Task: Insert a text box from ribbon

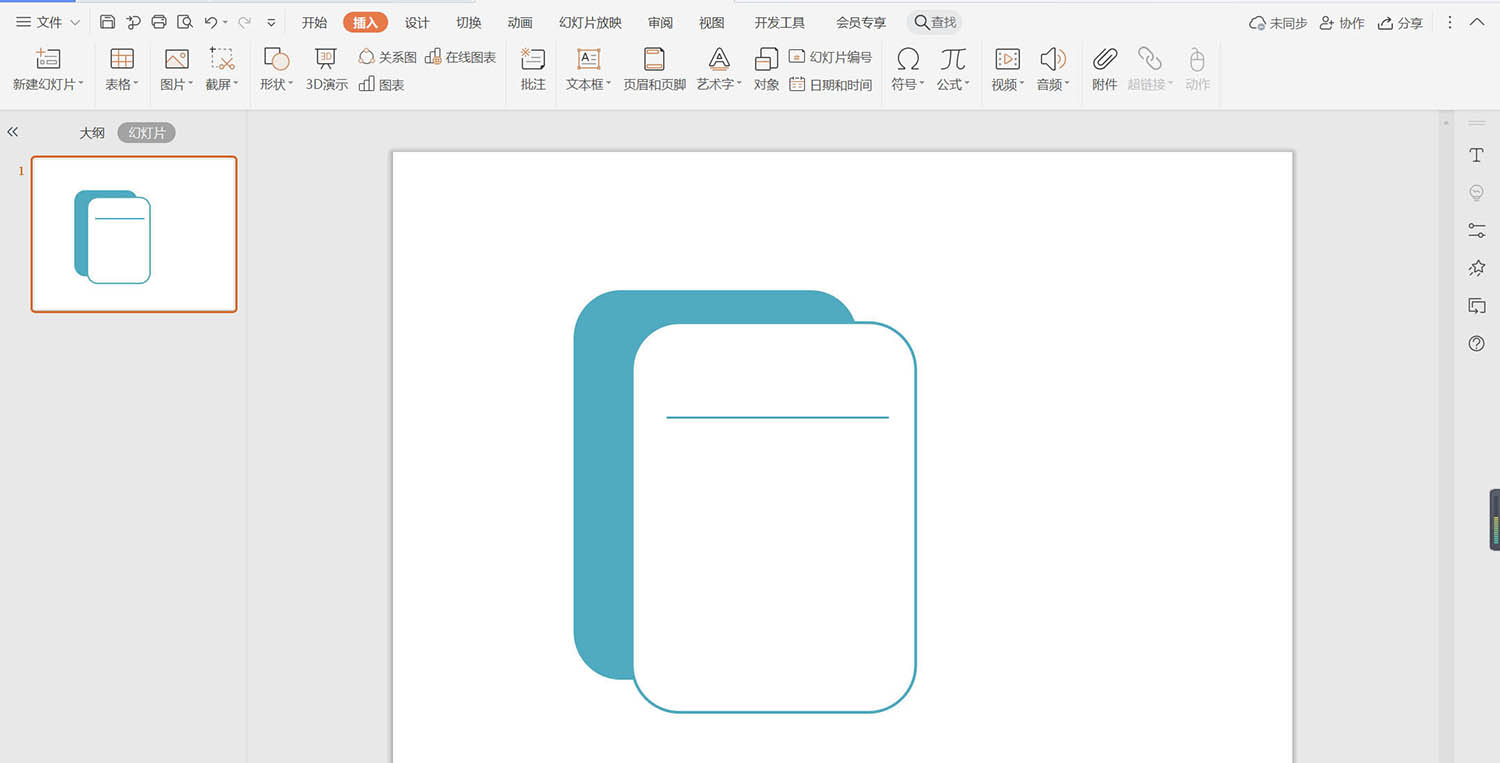Action: tap(588, 60)
